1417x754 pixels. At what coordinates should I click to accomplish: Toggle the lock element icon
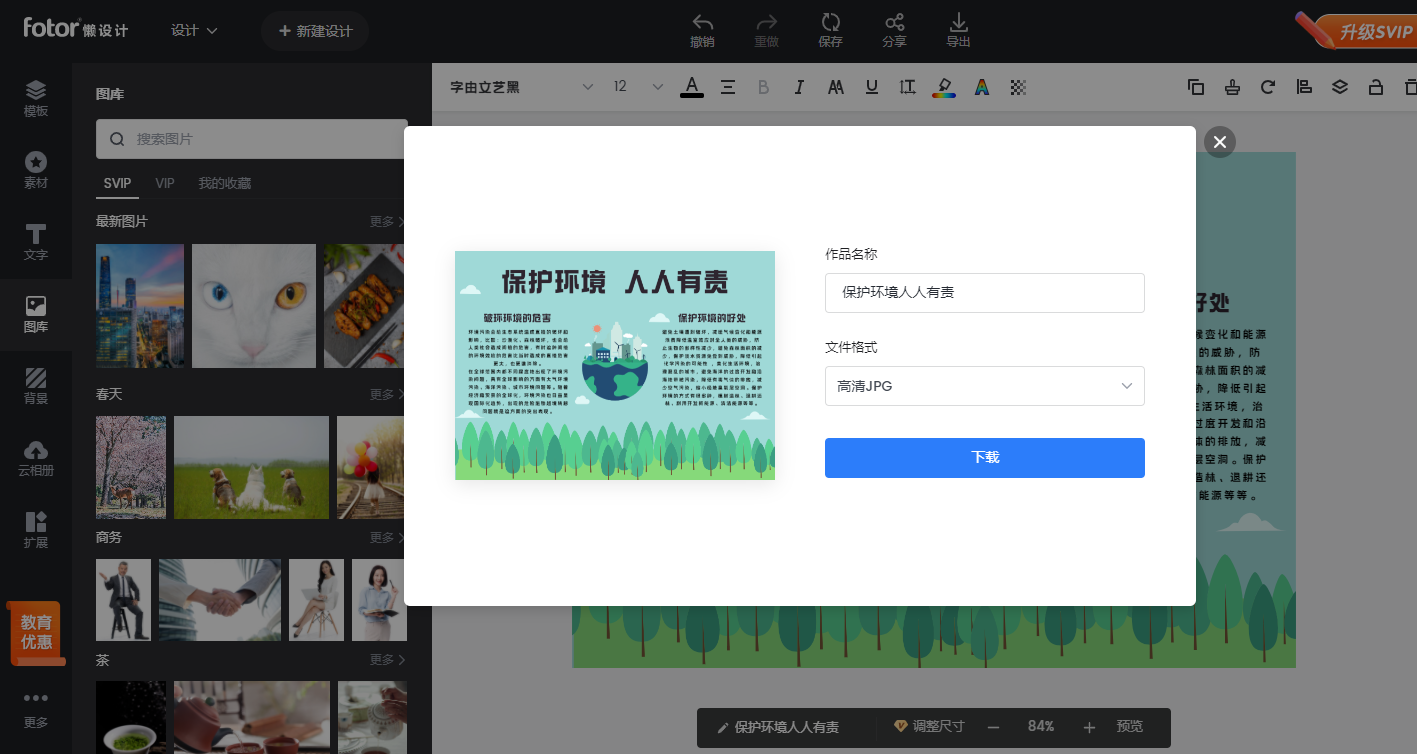coord(1376,87)
